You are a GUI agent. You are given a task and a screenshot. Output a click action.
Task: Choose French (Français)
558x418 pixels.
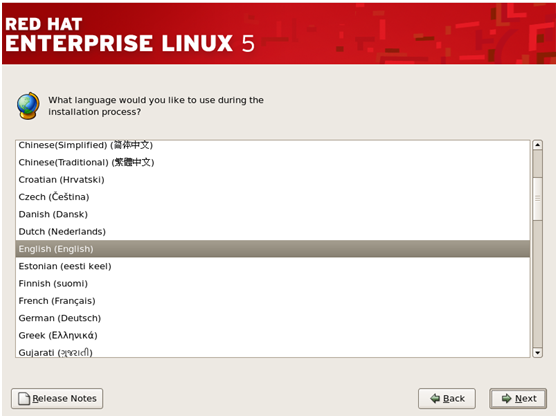point(273,301)
